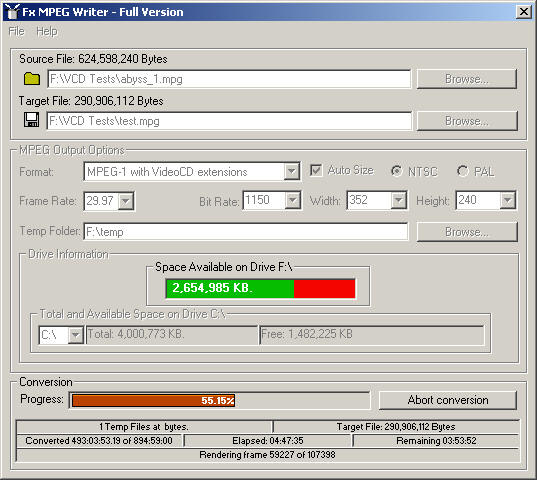Expand the Width dropdown
This screenshot has height=480, width=537.
[398, 200]
